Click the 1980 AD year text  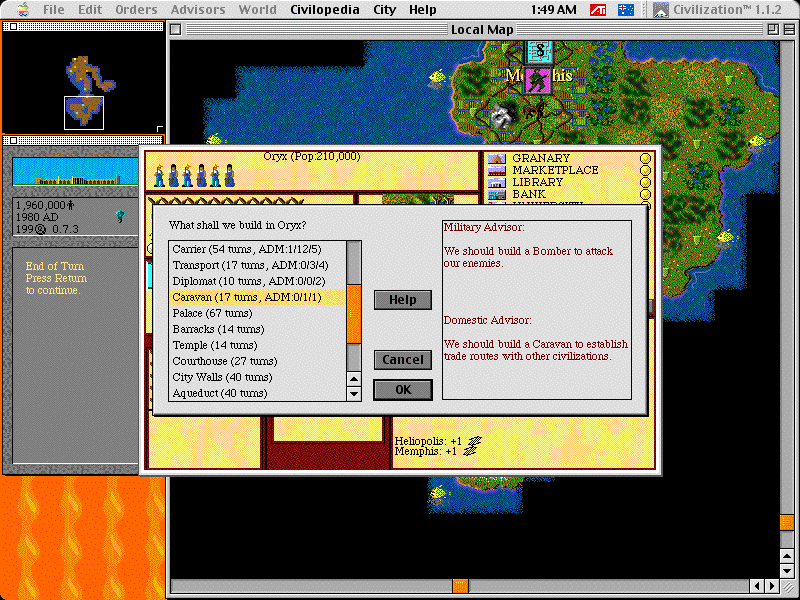[x=37, y=217]
